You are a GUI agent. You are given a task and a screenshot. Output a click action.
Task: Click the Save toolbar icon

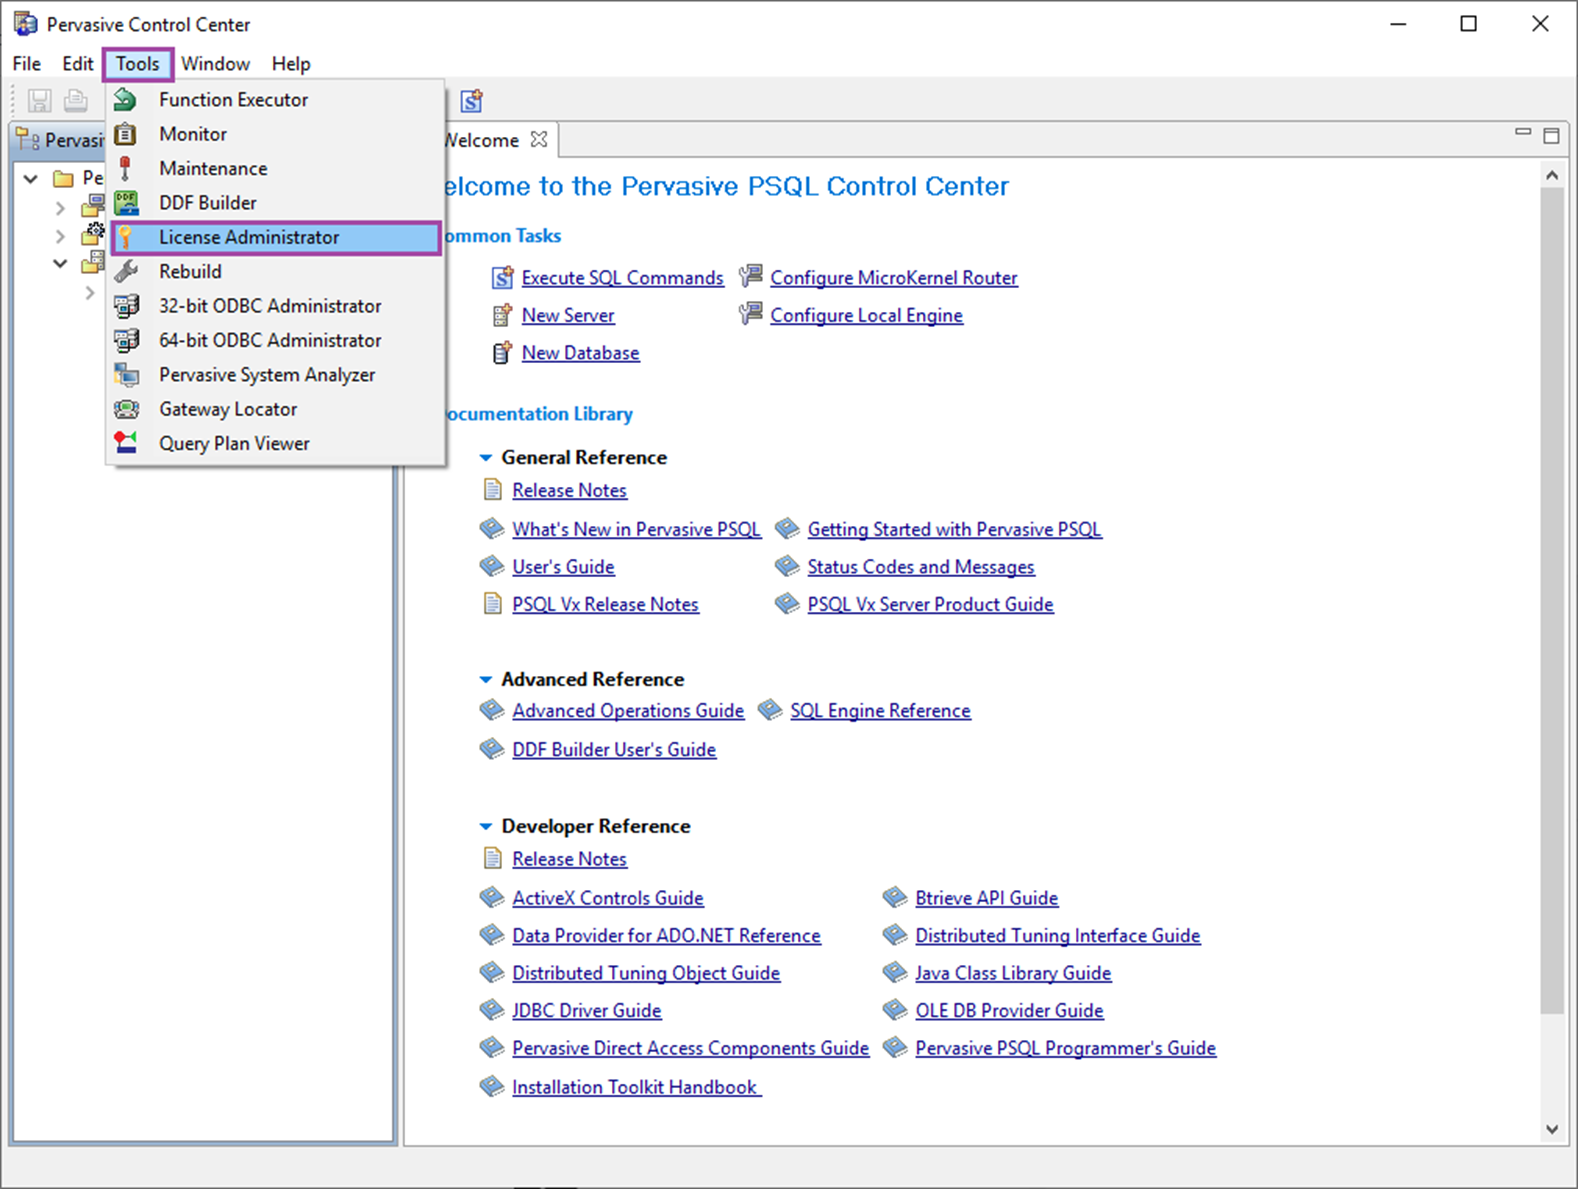(x=40, y=100)
